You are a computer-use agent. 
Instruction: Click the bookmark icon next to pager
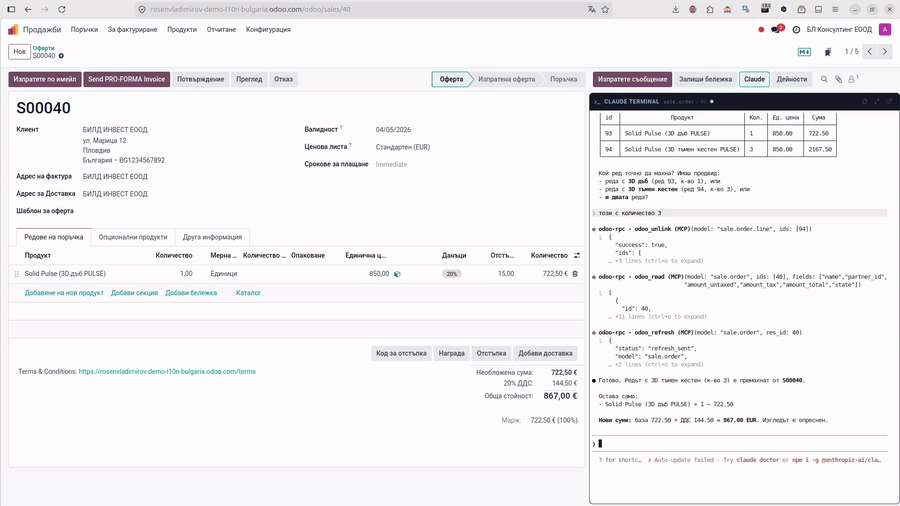[828, 52]
